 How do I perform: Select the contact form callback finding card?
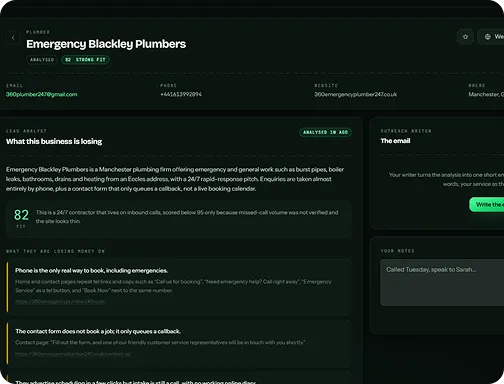pos(179,343)
